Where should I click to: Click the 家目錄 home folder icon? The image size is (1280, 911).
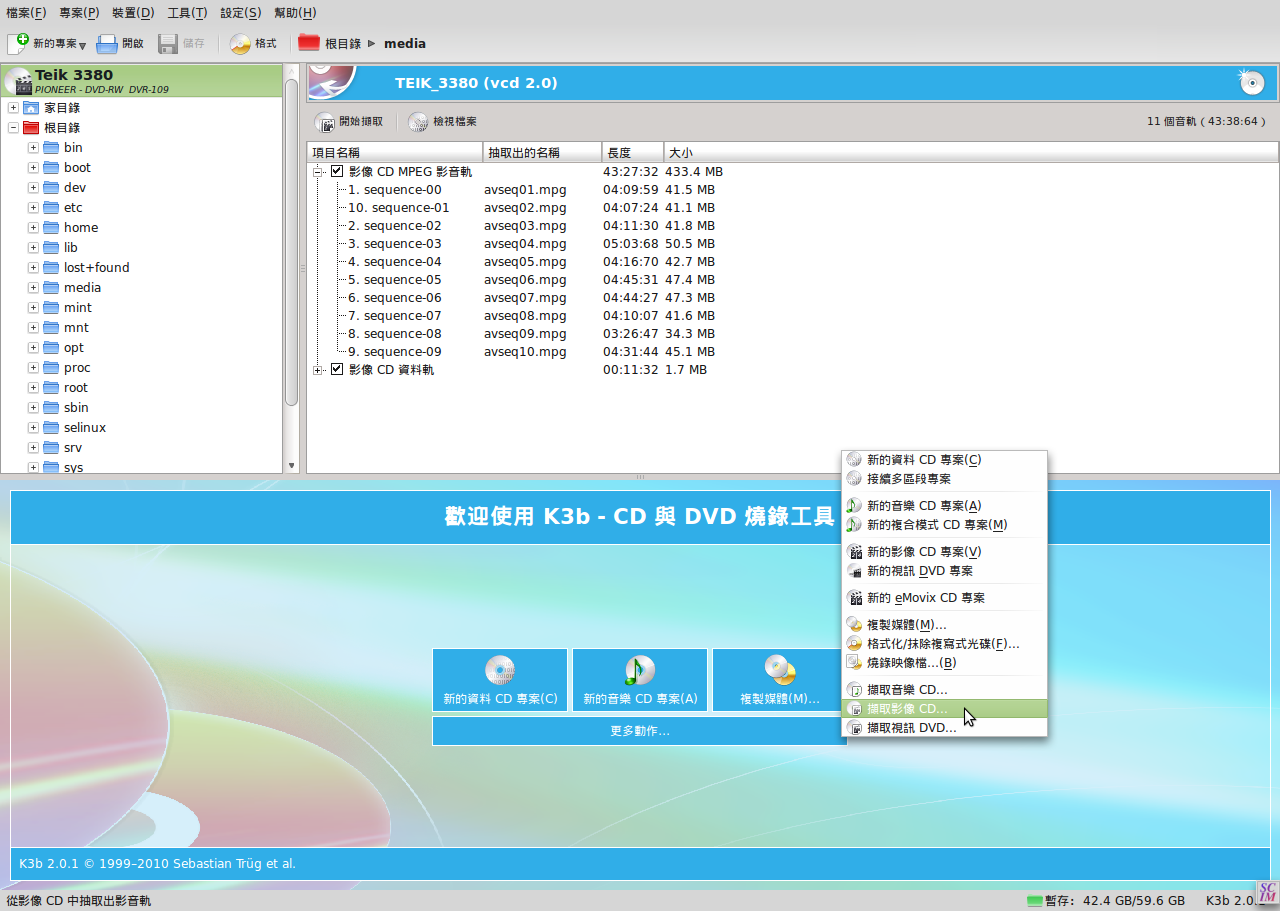coord(31,108)
